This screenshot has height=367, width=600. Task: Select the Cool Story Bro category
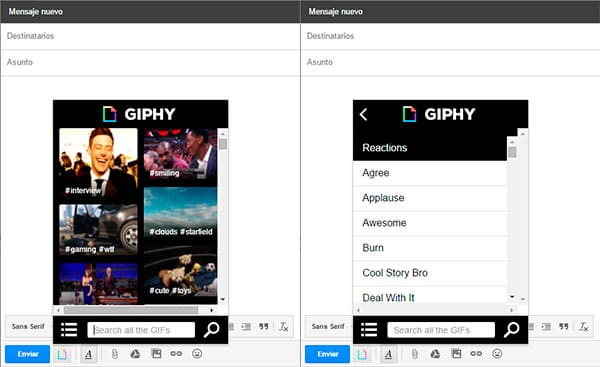click(430, 273)
